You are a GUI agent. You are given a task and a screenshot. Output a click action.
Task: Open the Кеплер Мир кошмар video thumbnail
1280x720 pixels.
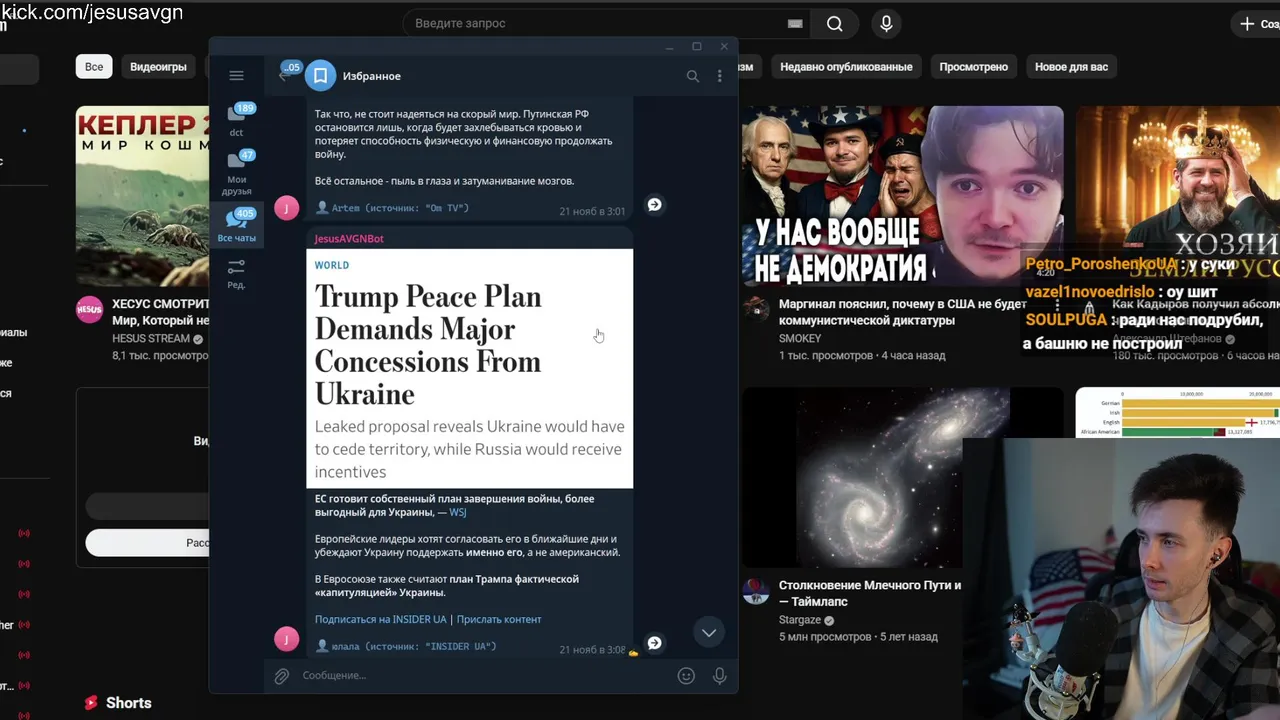(142, 196)
